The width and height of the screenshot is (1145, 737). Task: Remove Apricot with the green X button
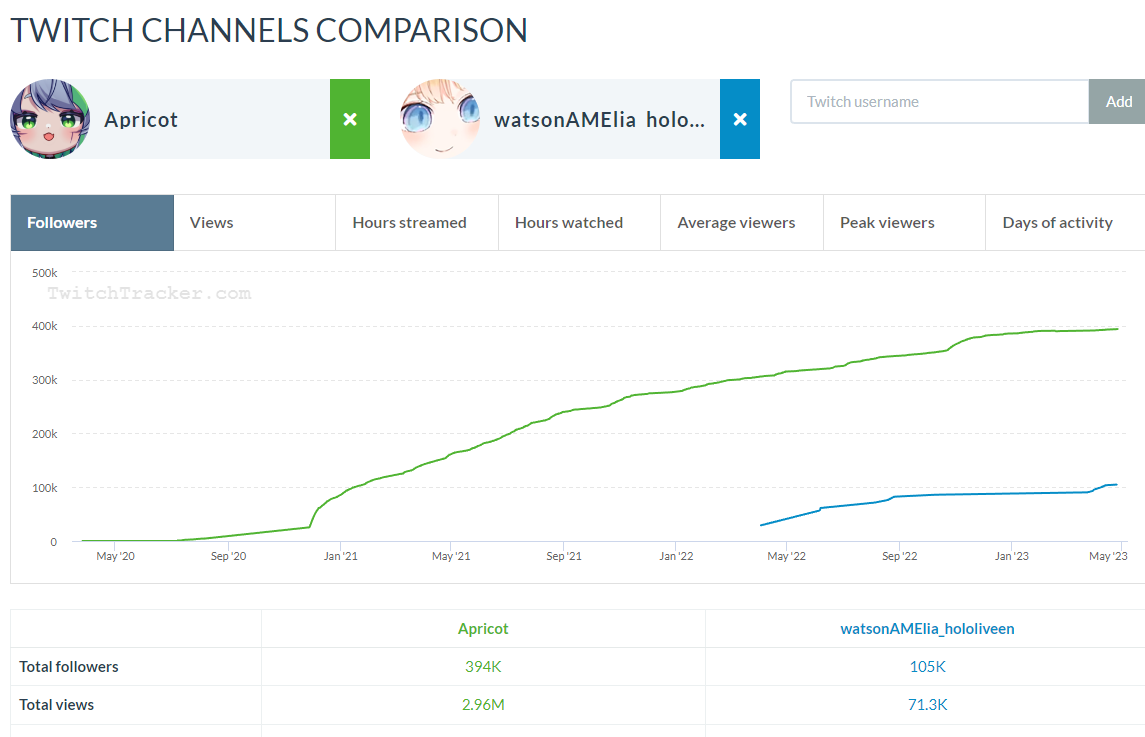(x=350, y=119)
